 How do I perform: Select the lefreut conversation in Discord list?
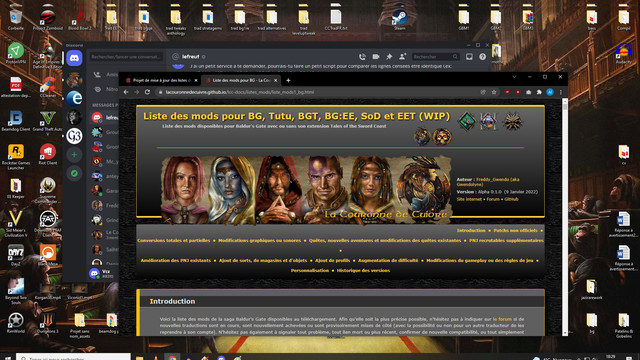click(x=104, y=118)
